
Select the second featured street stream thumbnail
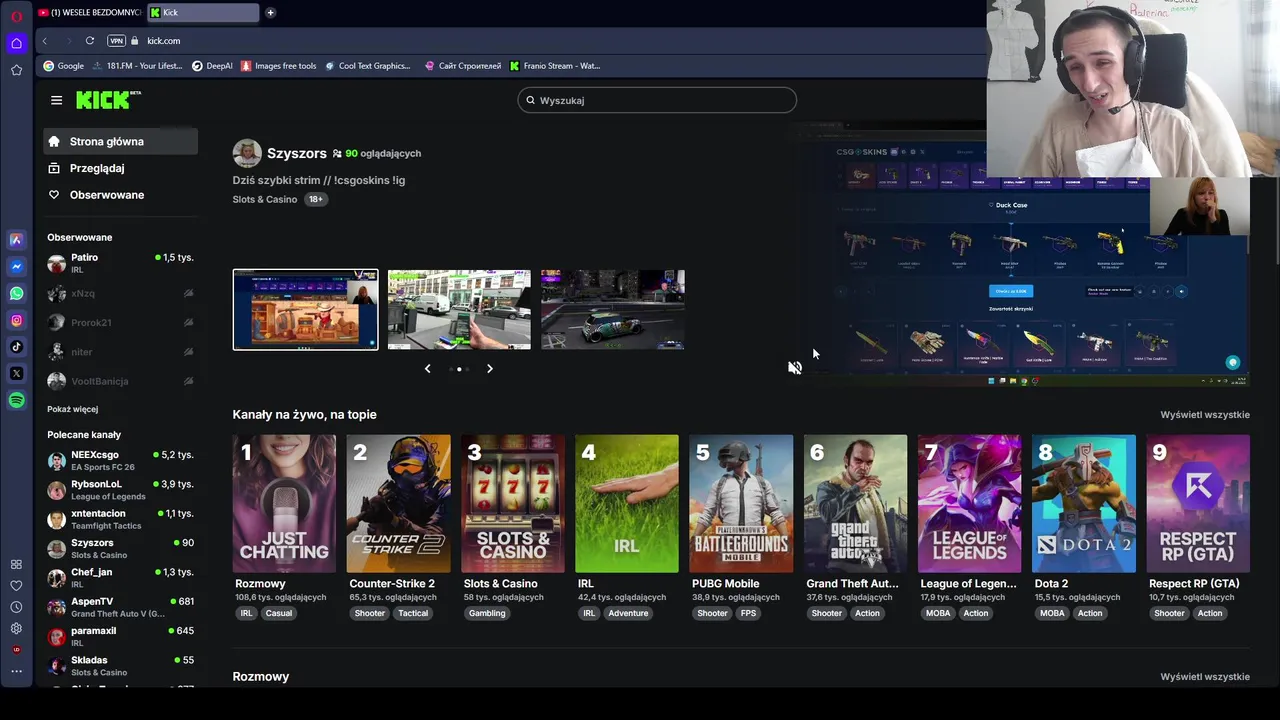click(459, 310)
